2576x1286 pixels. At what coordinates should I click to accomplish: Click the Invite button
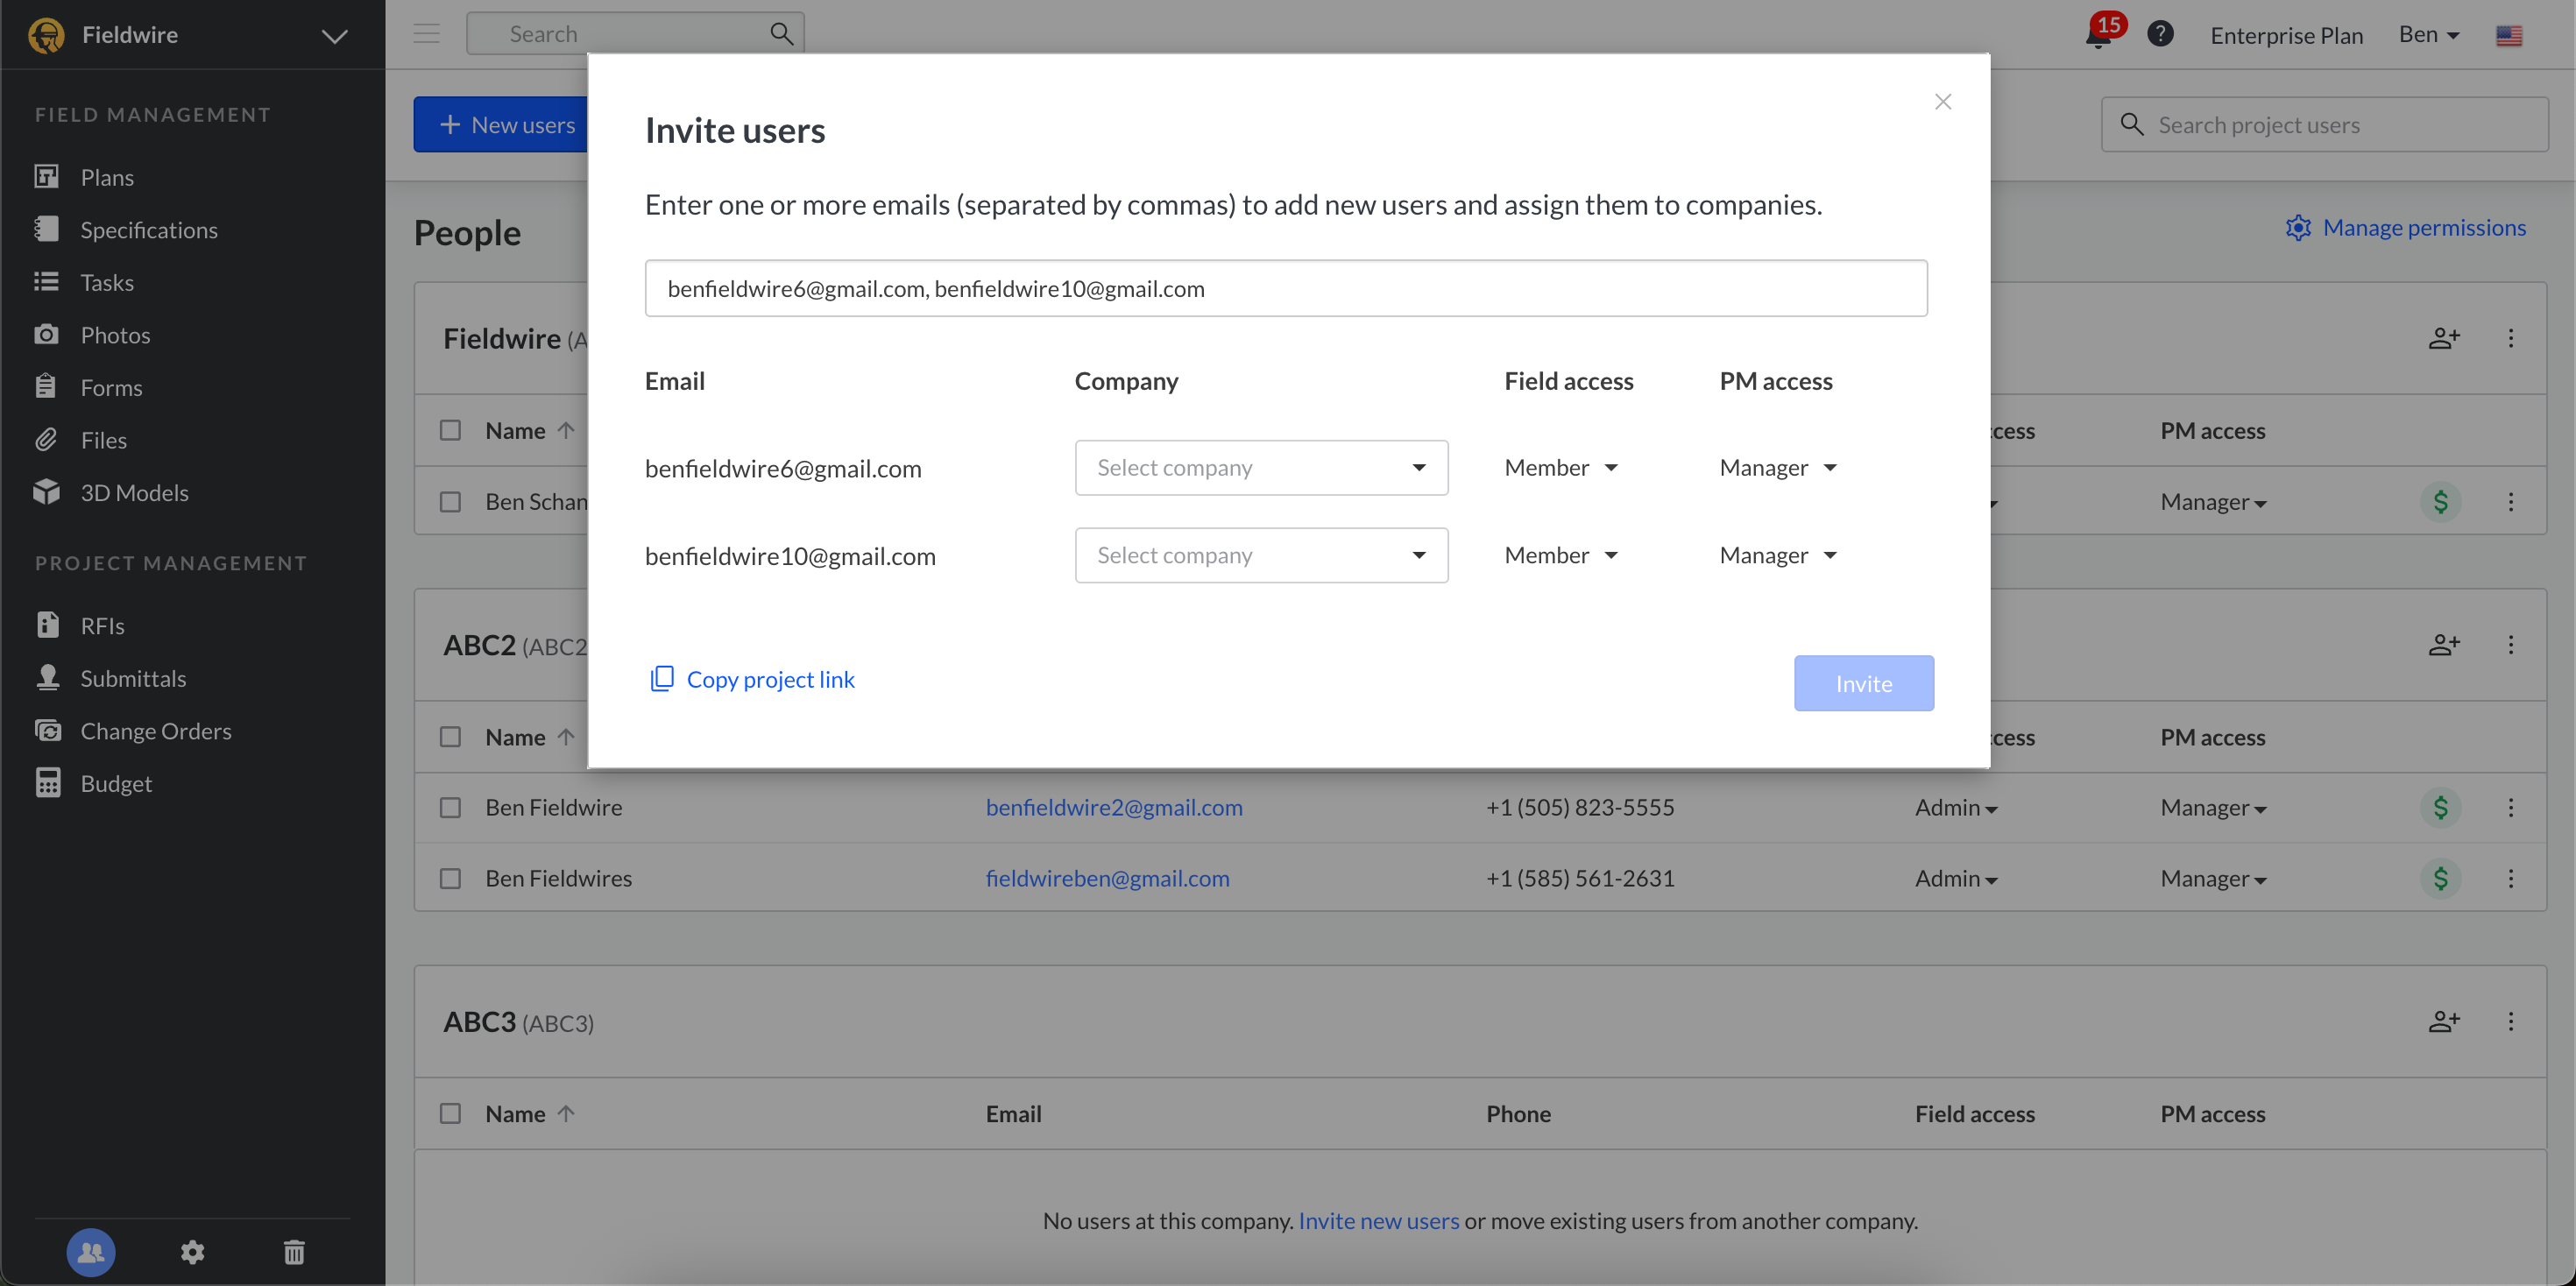point(1863,683)
